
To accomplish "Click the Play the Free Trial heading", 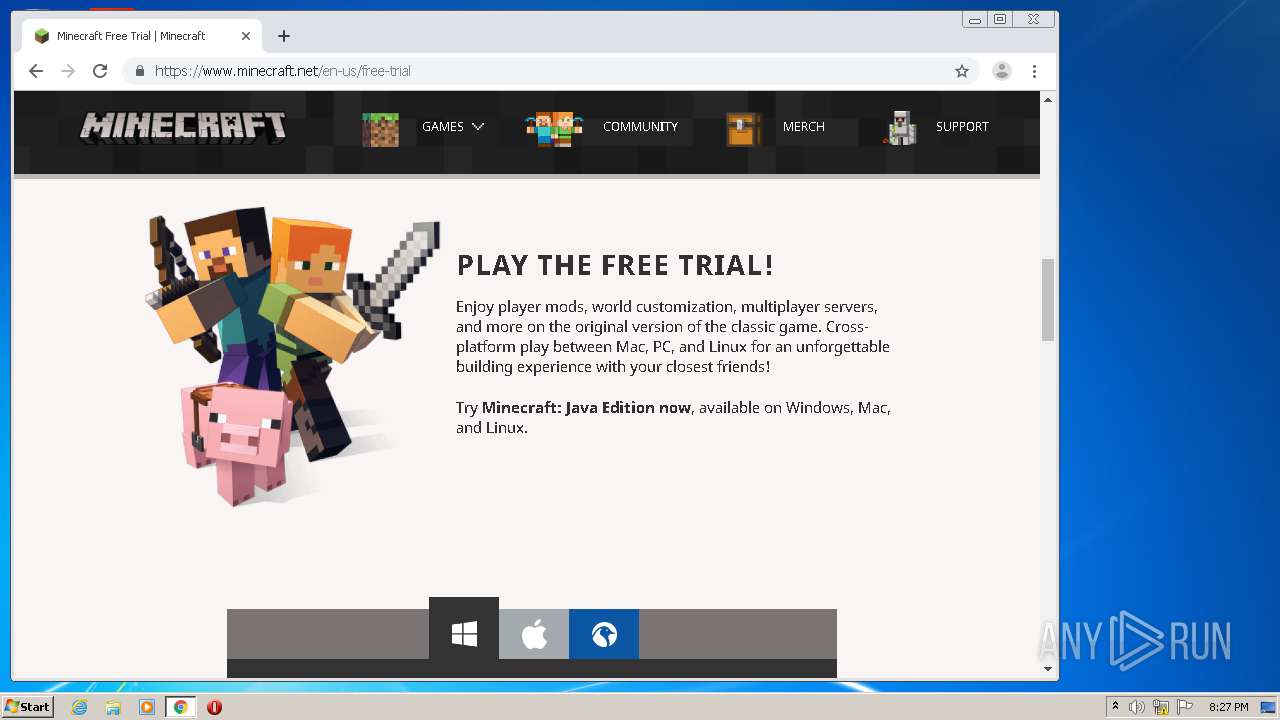I will 615,265.
